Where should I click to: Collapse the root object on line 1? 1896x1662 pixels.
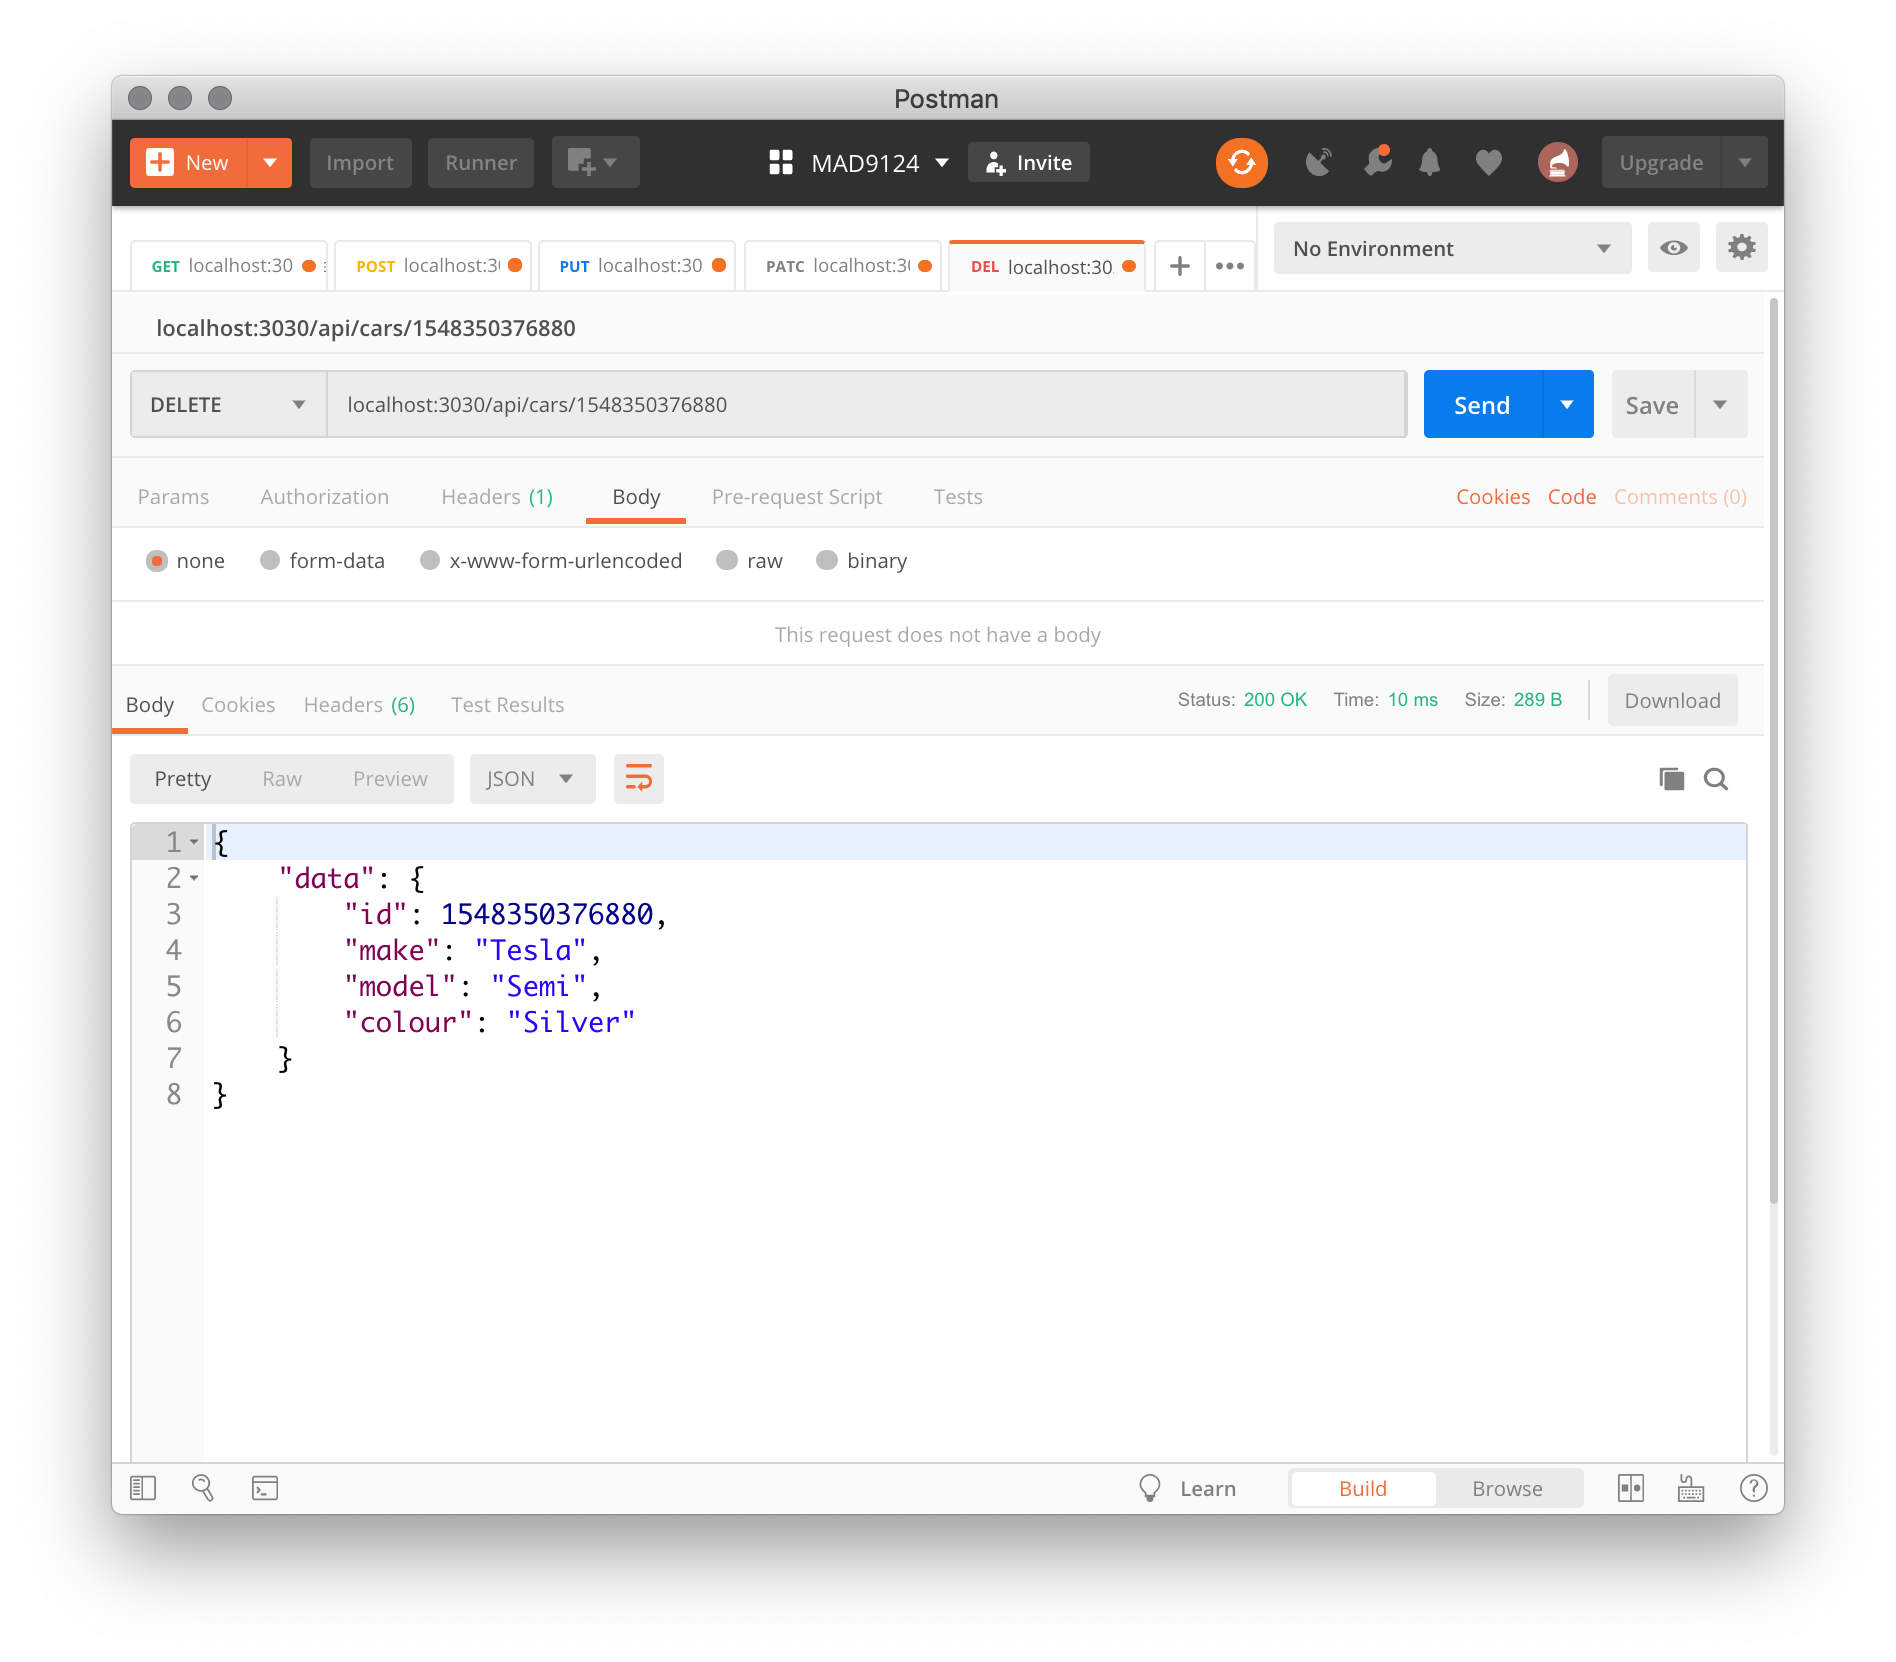[x=194, y=842]
